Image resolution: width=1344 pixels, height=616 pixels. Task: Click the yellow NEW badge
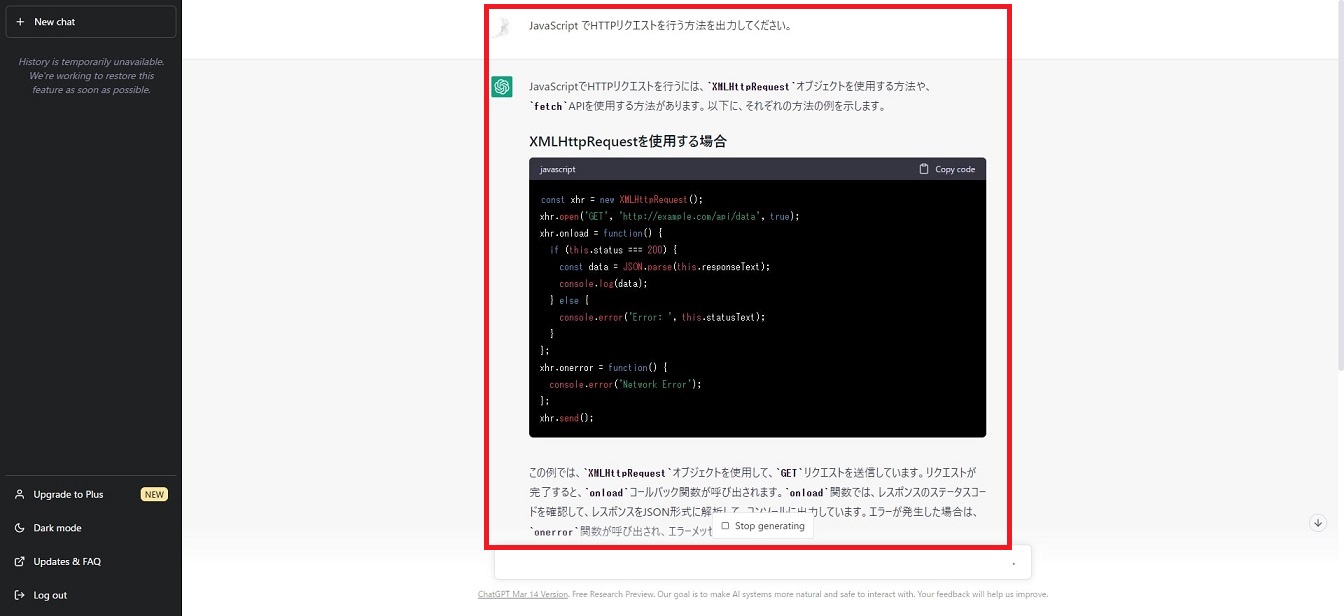click(154, 494)
